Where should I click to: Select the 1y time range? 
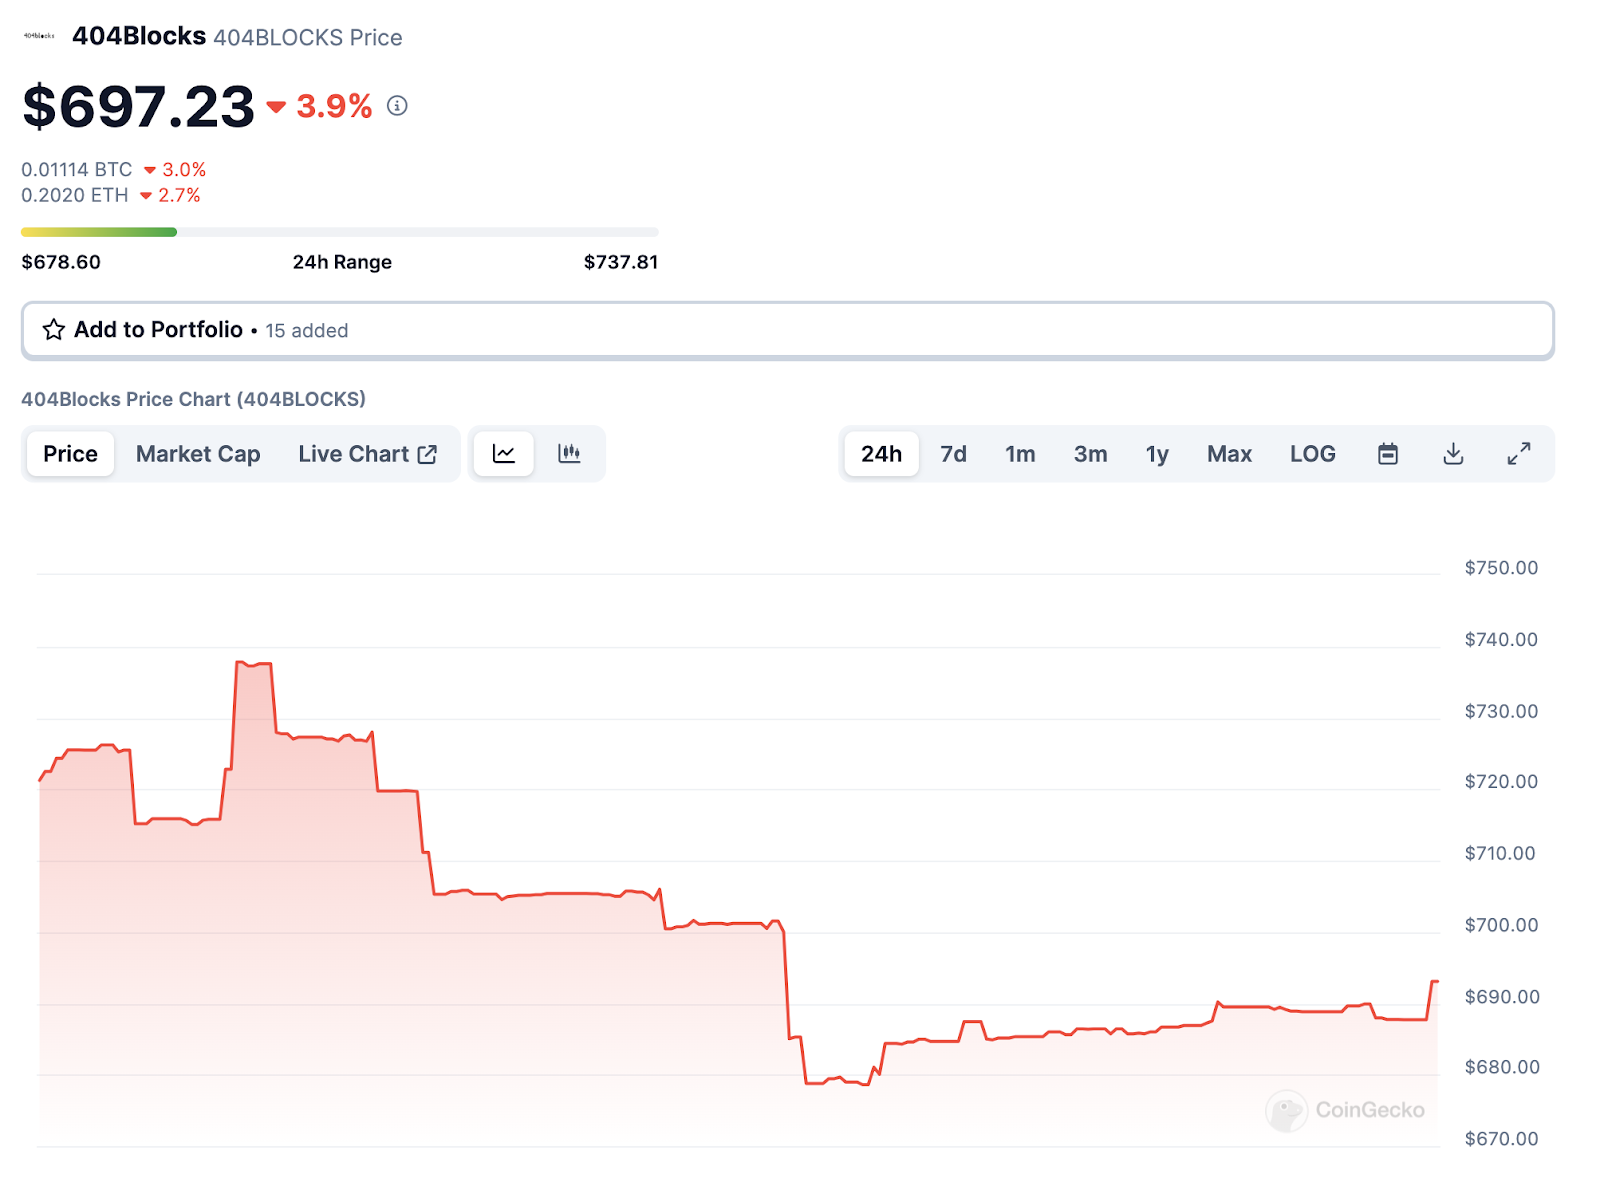[1157, 454]
